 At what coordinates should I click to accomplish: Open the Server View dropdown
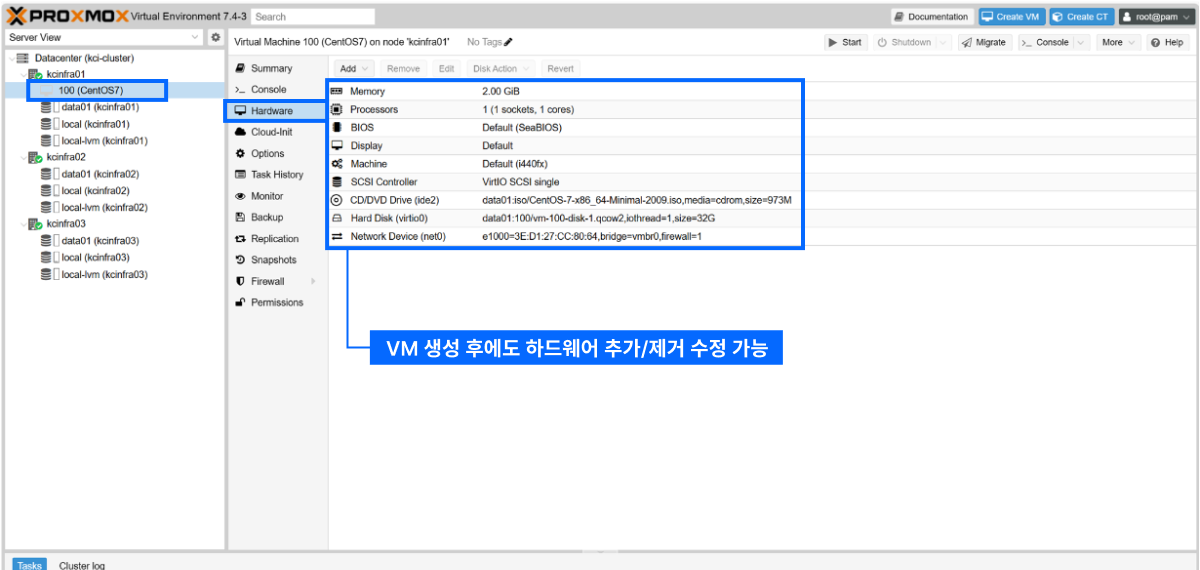(195, 37)
